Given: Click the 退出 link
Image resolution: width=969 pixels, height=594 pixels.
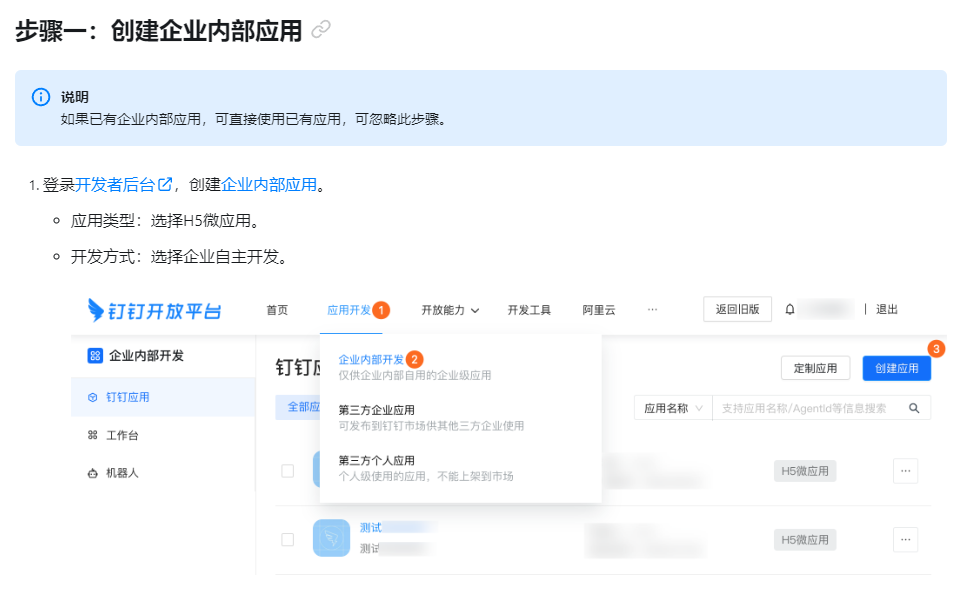Looking at the screenshot, I should (x=887, y=309).
